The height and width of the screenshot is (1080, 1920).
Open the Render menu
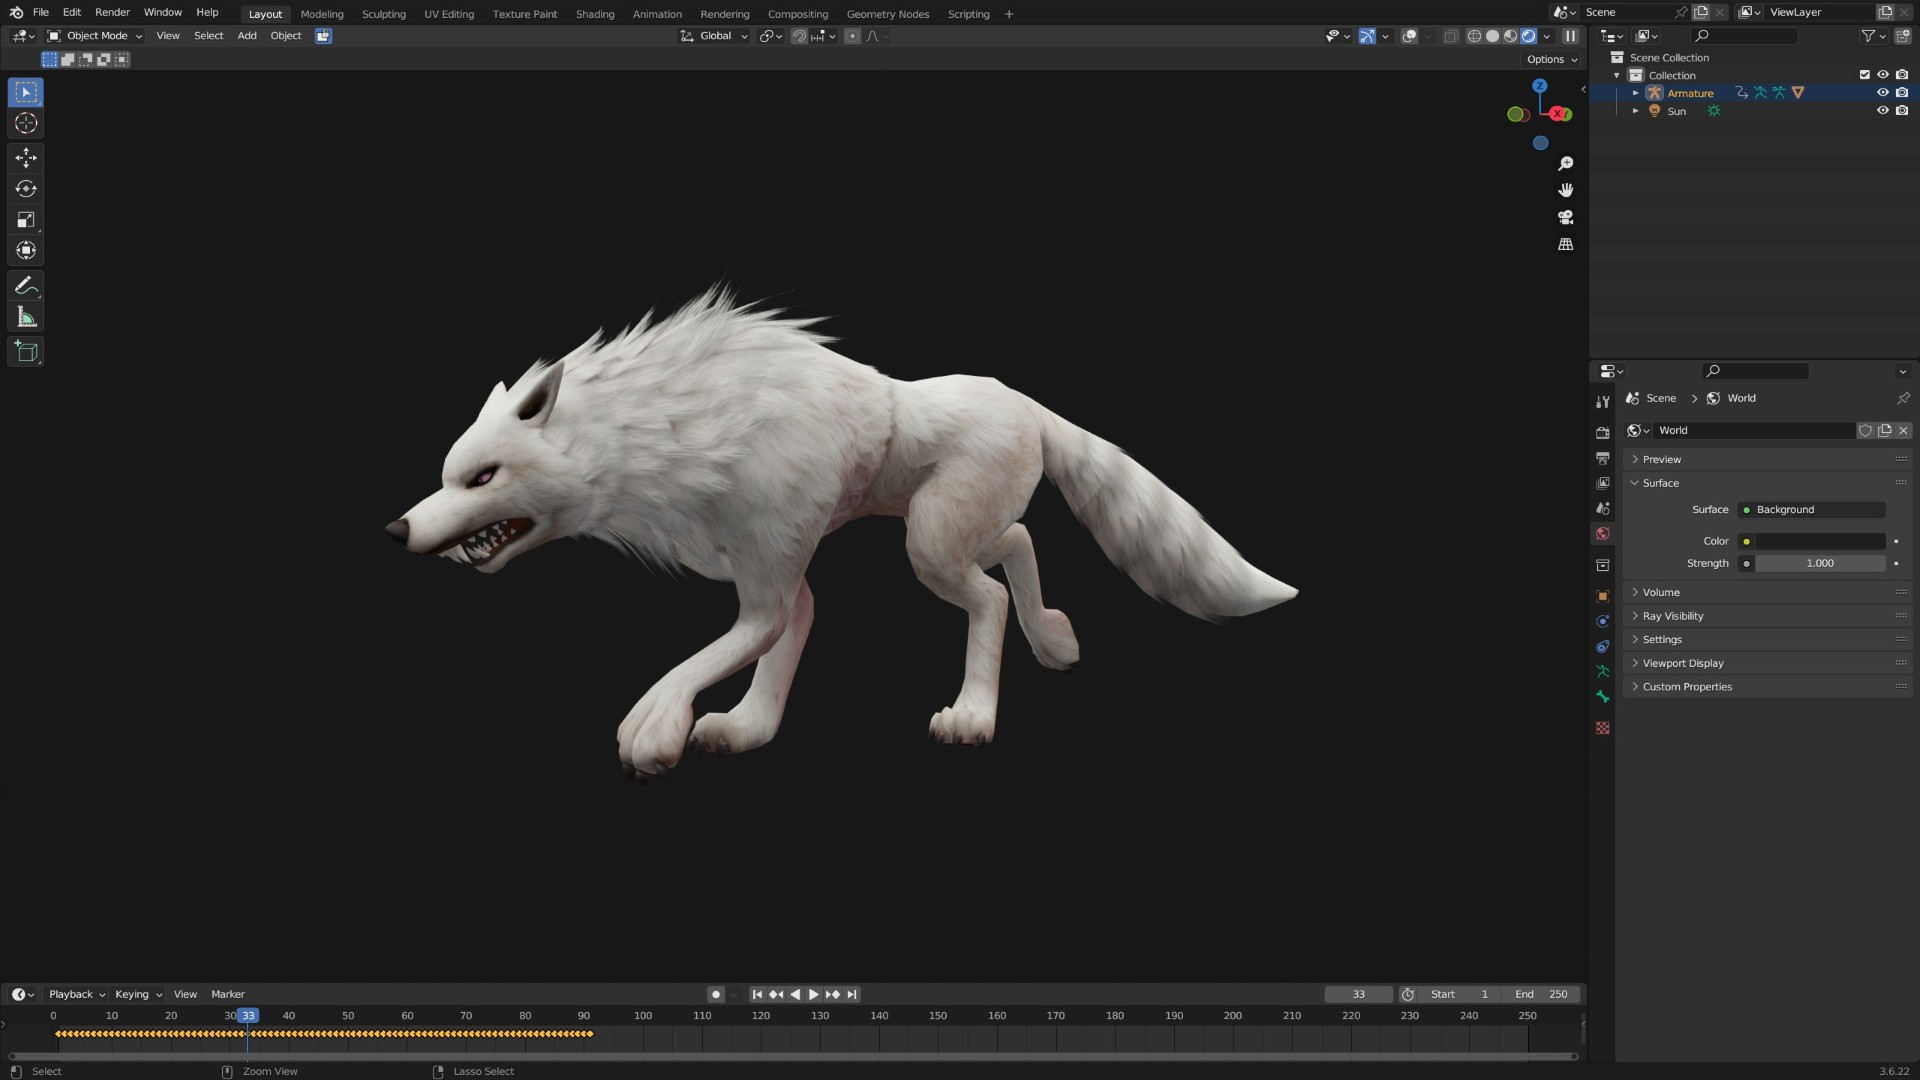pos(112,13)
